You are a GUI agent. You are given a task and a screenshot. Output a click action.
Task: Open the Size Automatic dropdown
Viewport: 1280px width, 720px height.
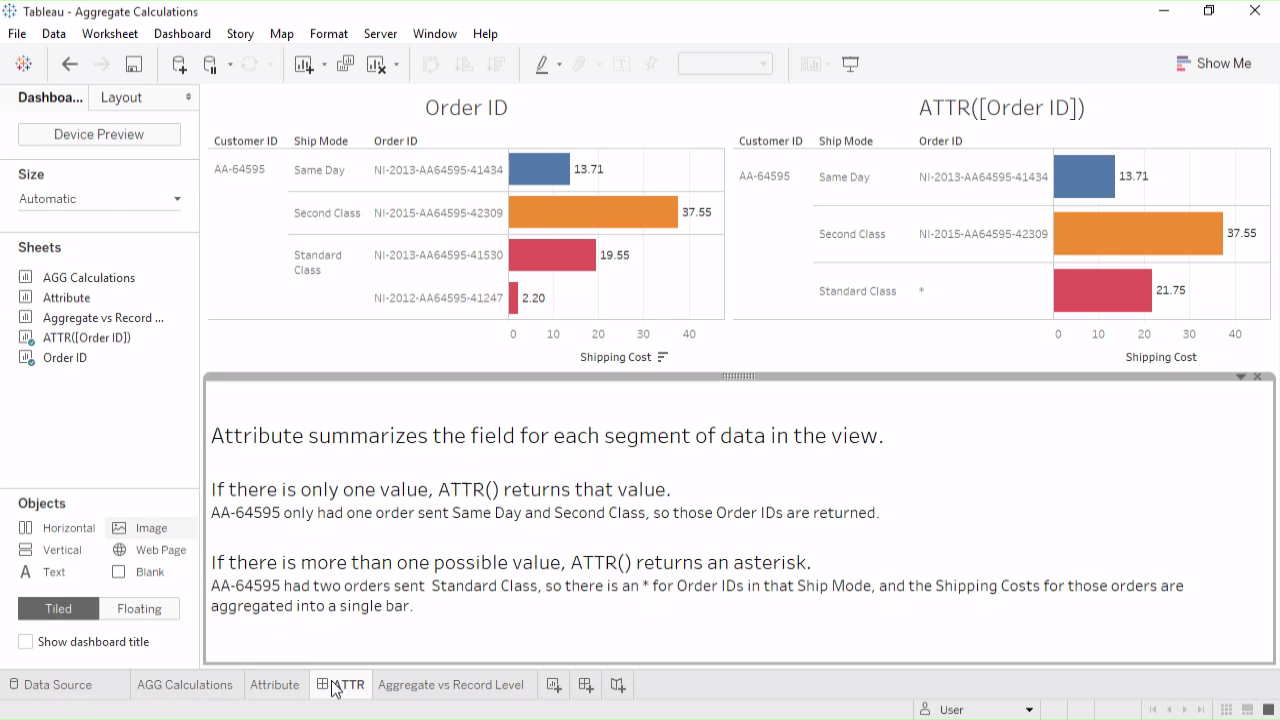coord(100,199)
